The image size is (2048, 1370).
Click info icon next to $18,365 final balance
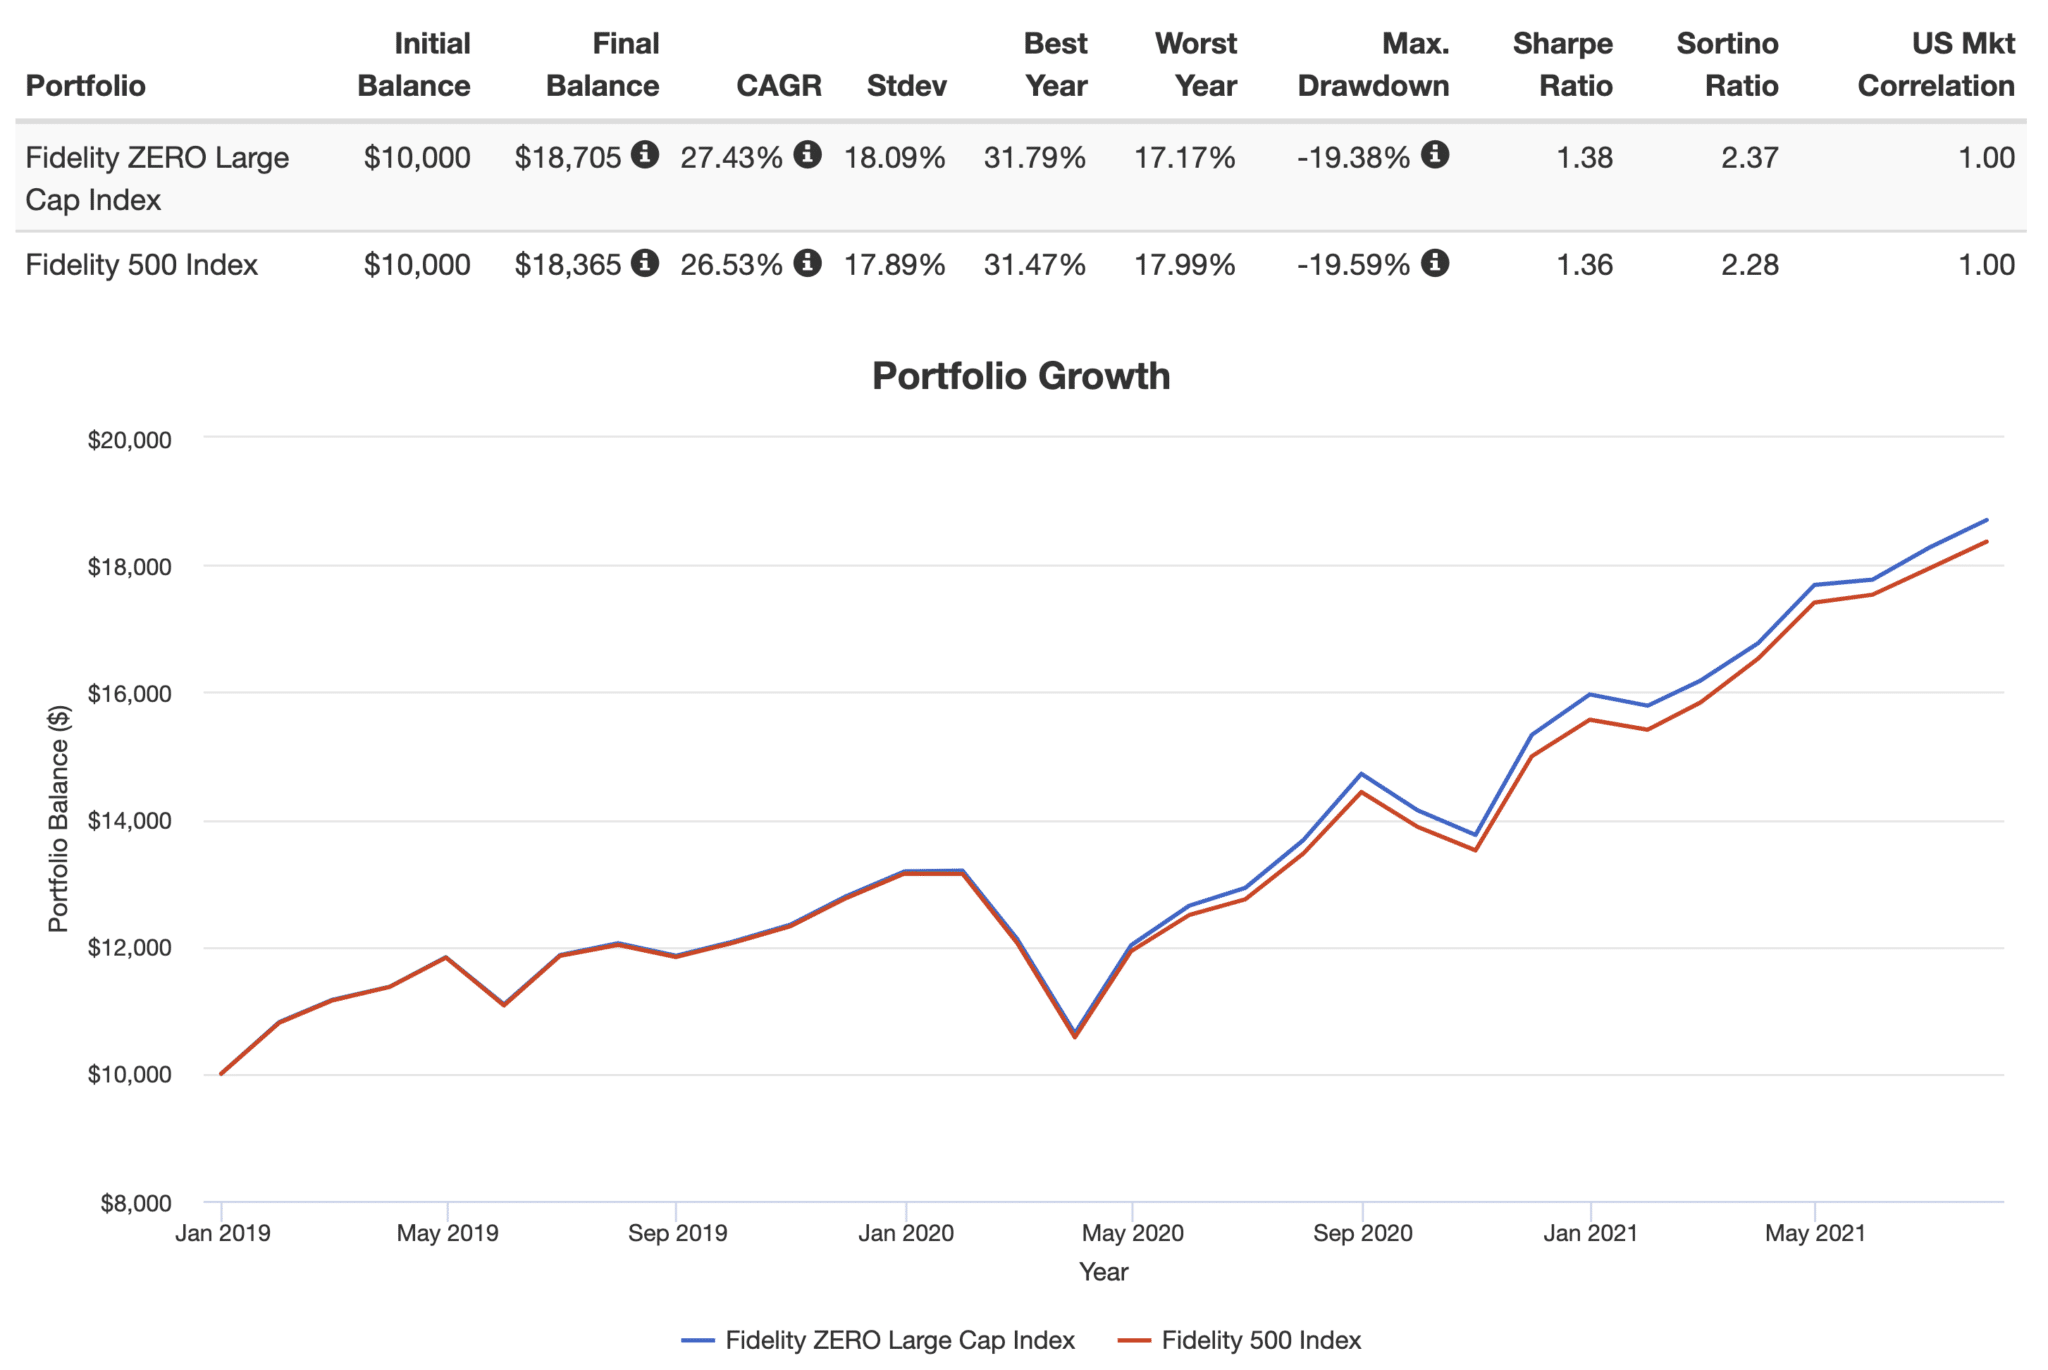[x=645, y=262]
